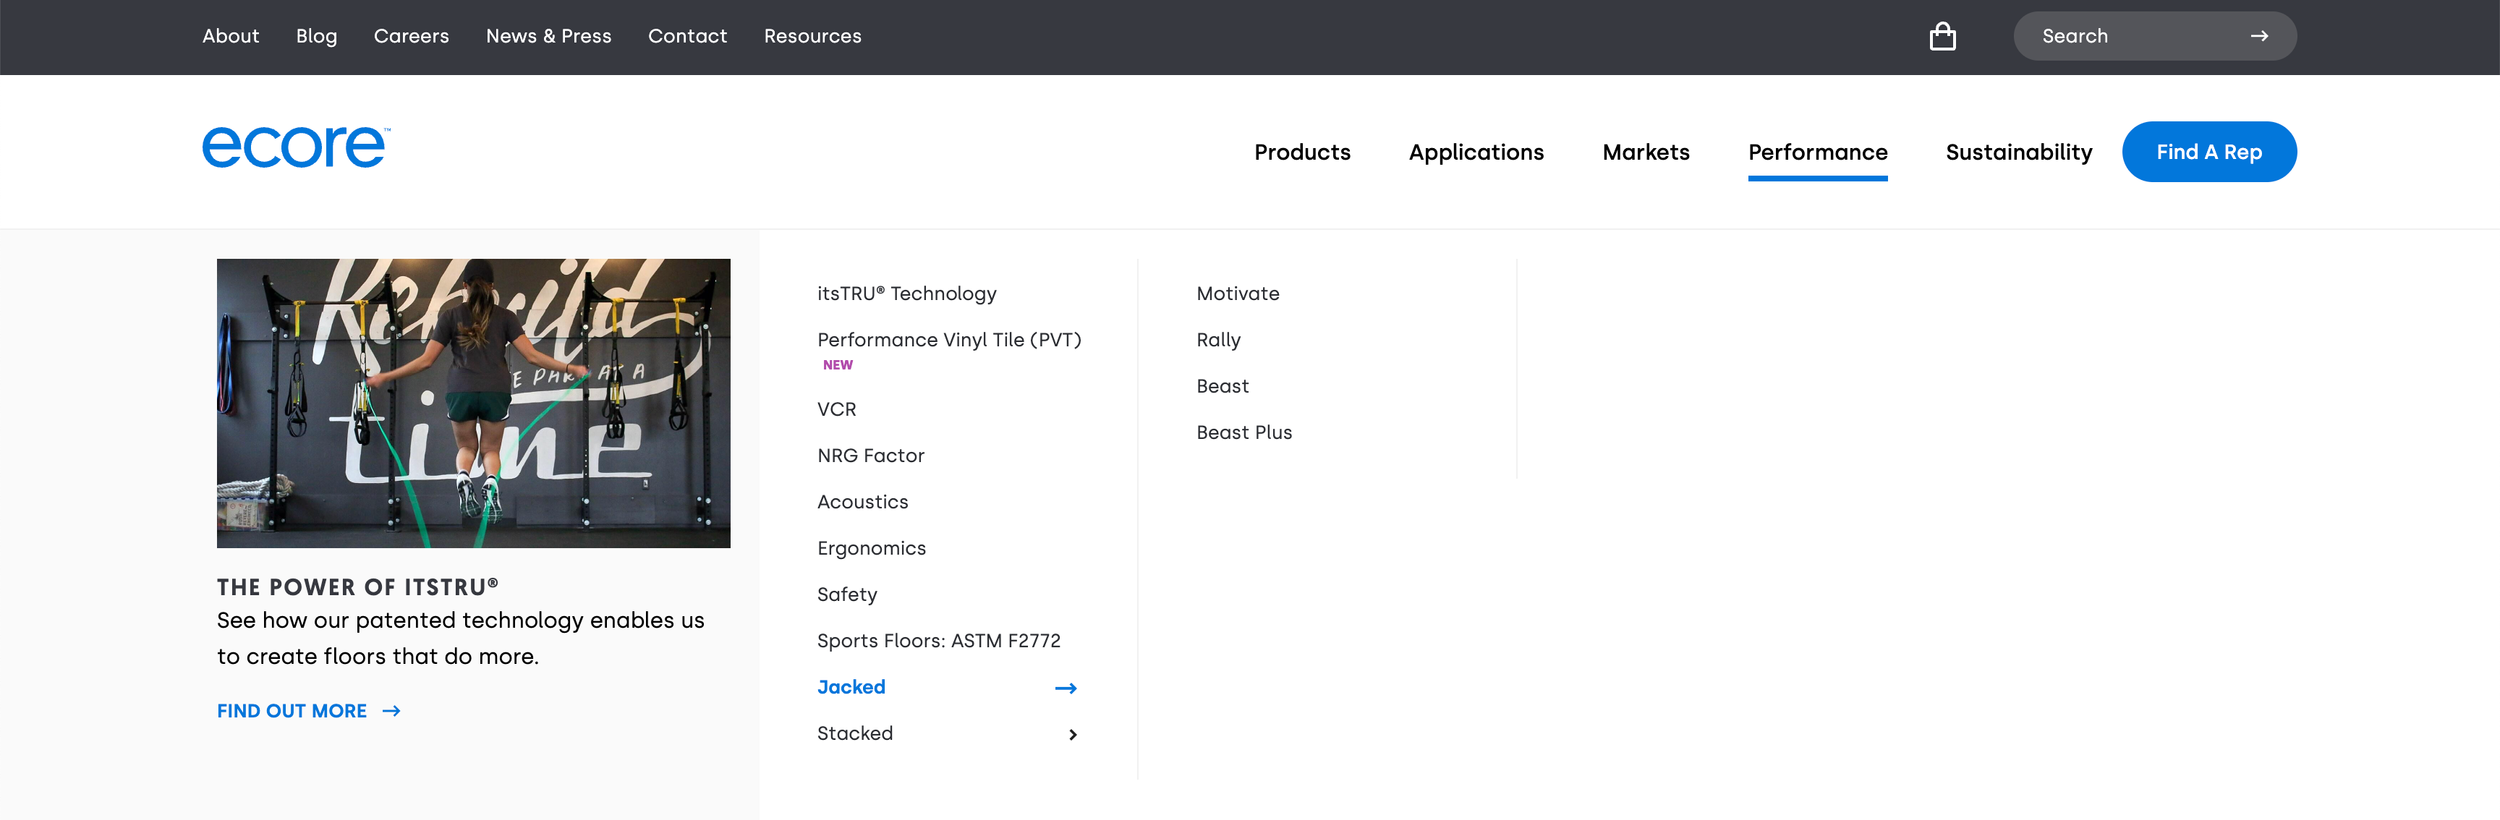2500x820 pixels.
Task: Expand the Stacked submenu chevron
Action: click(1072, 734)
